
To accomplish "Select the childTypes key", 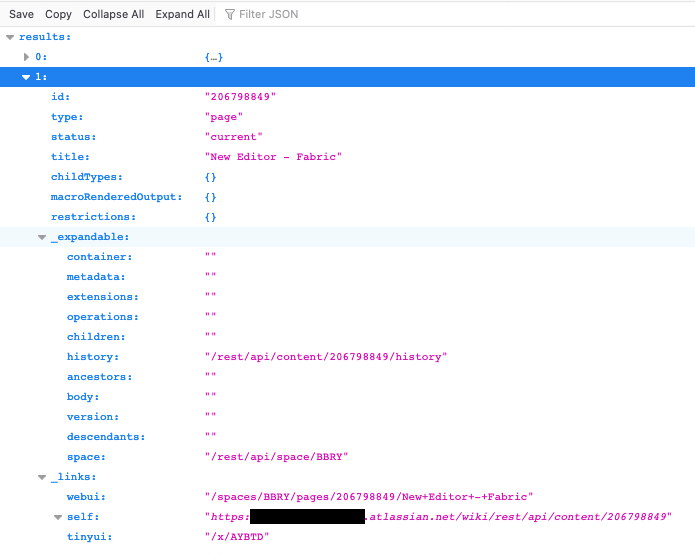I will 86,177.
